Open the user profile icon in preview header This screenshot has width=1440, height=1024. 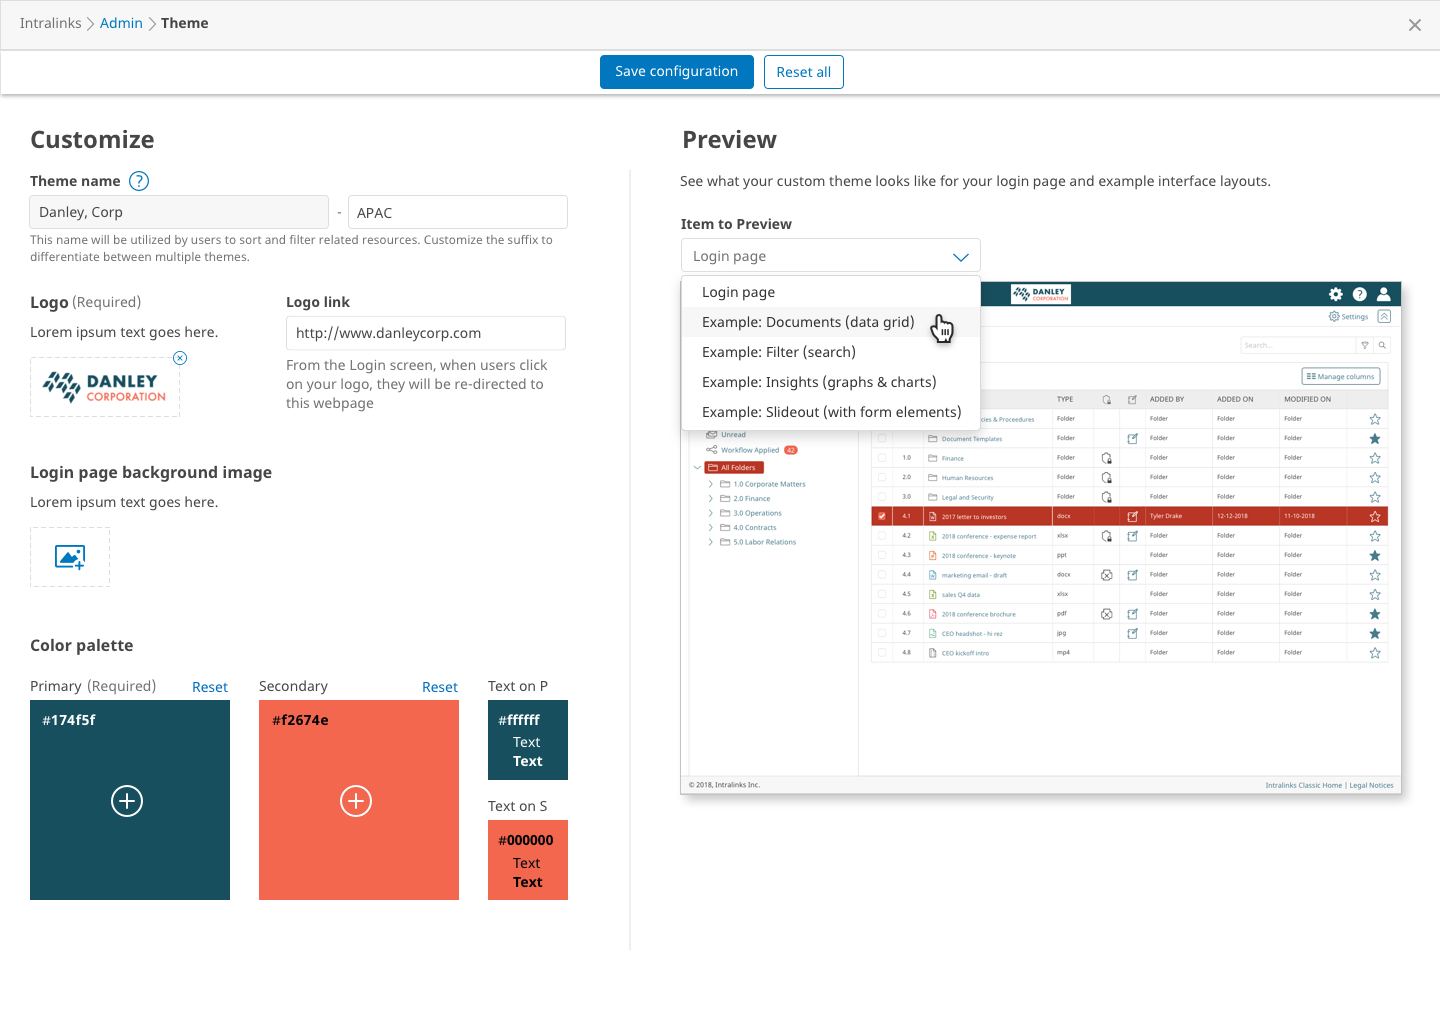pos(1384,294)
